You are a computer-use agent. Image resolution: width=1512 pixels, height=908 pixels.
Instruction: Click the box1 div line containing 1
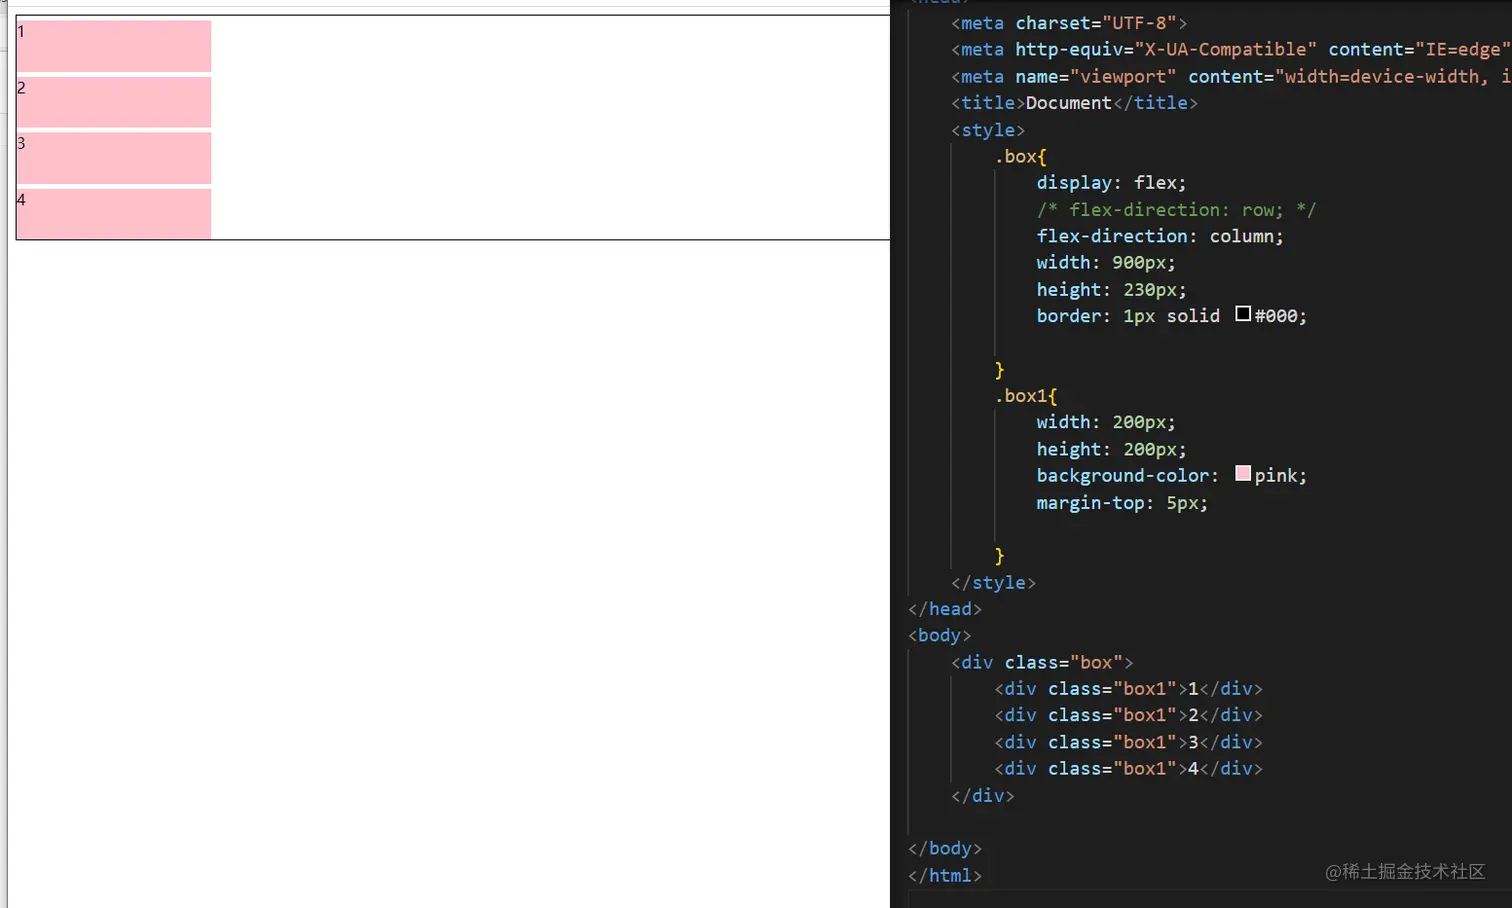tap(1128, 689)
